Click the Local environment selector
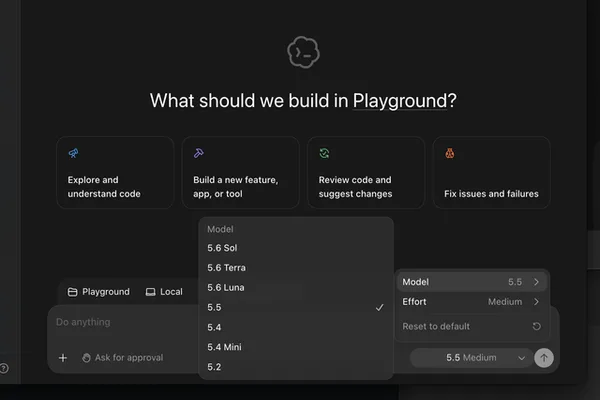 164,292
